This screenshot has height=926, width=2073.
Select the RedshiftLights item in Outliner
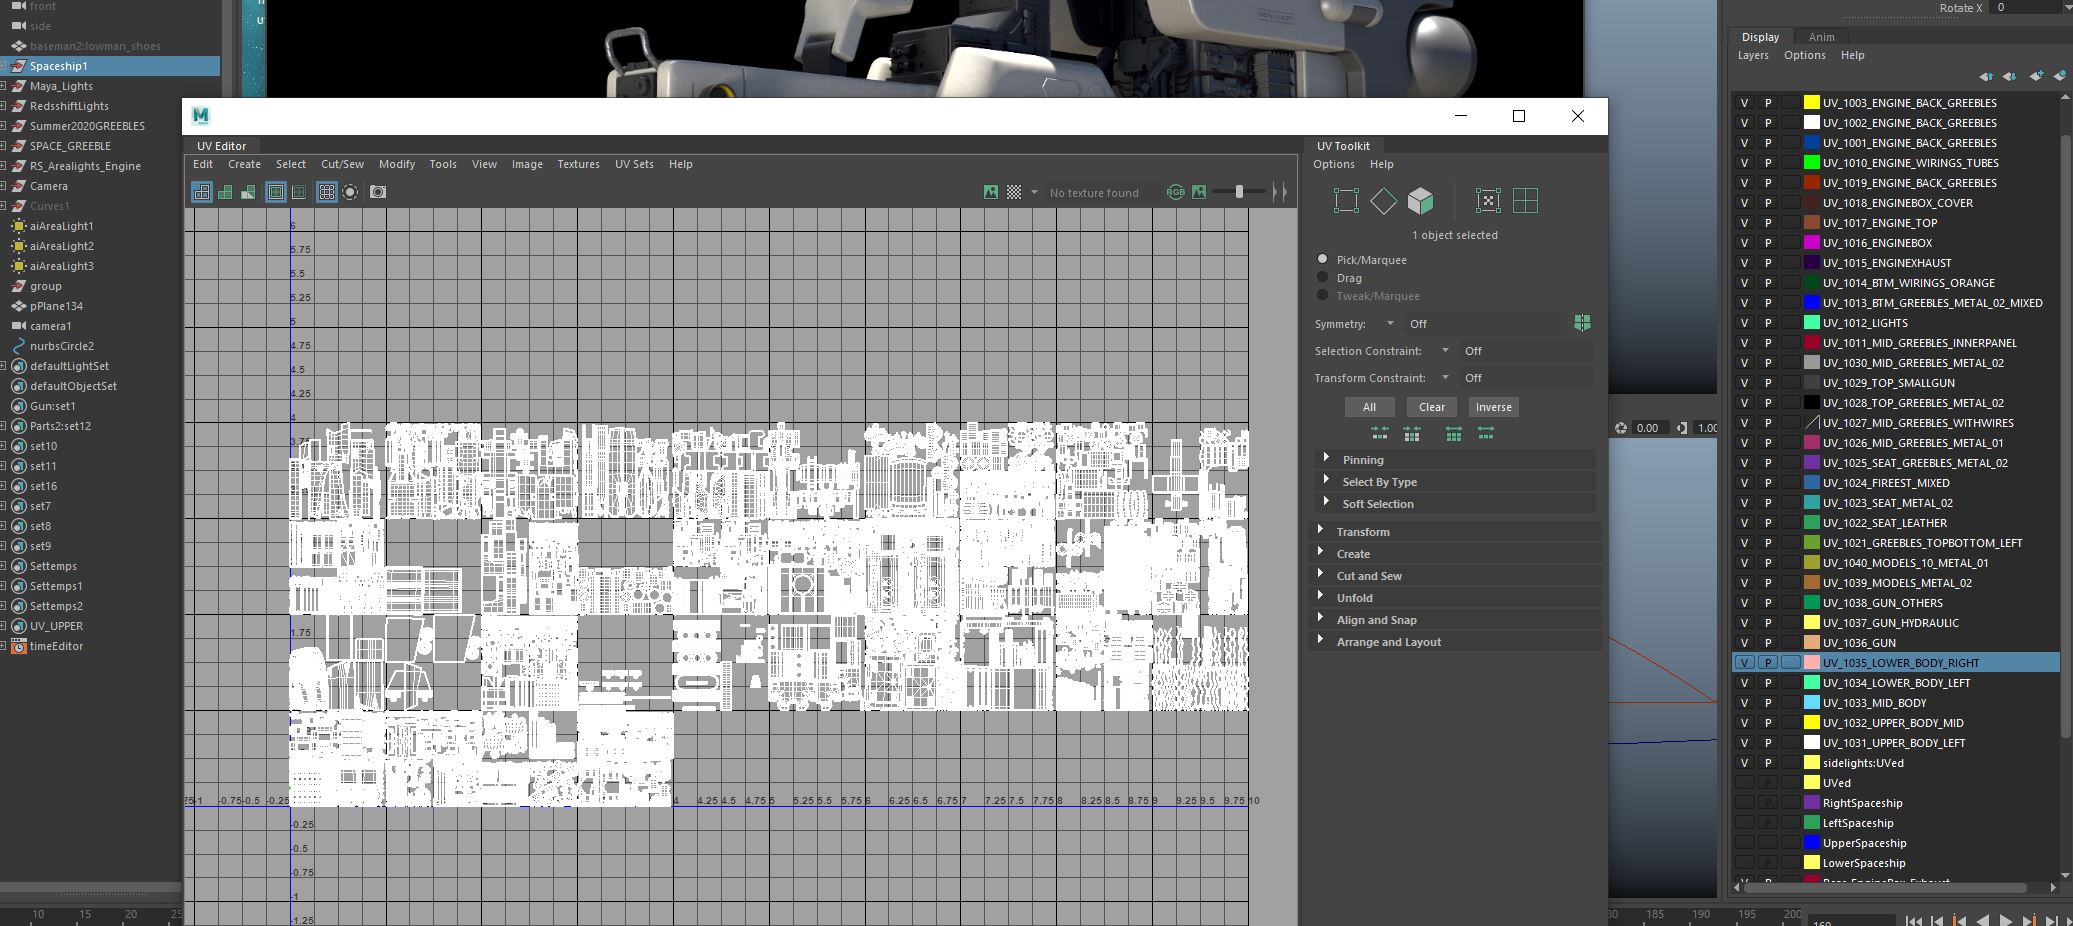coord(69,106)
